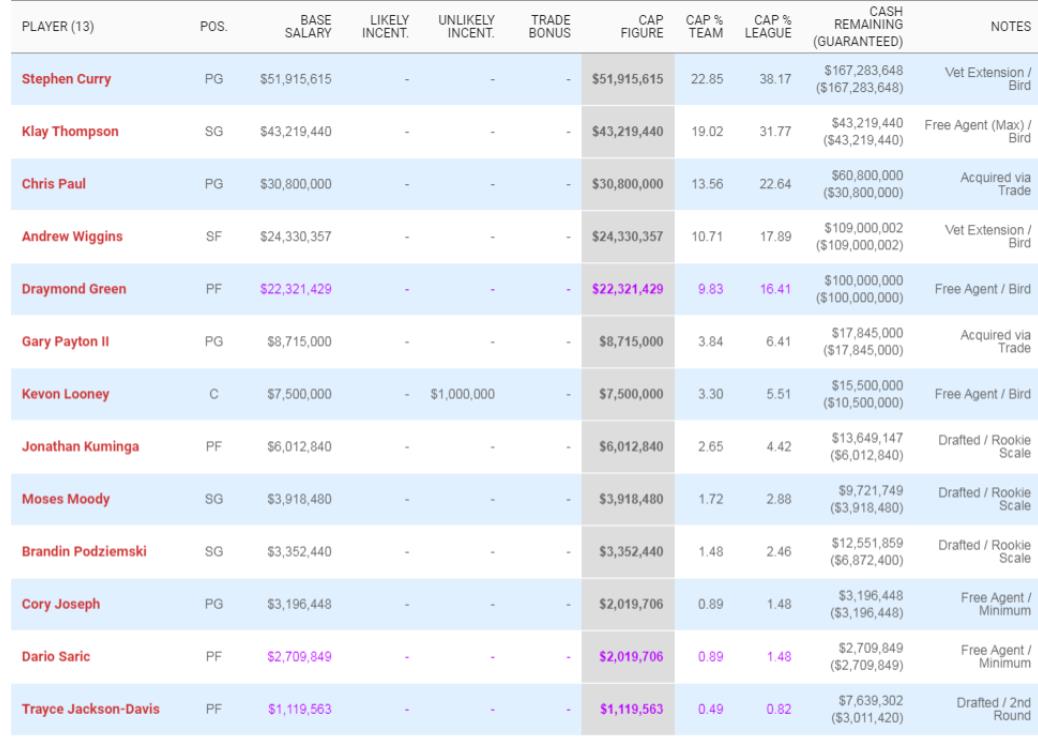
Task: Select the Draymond Green name link
Action: click(73, 289)
